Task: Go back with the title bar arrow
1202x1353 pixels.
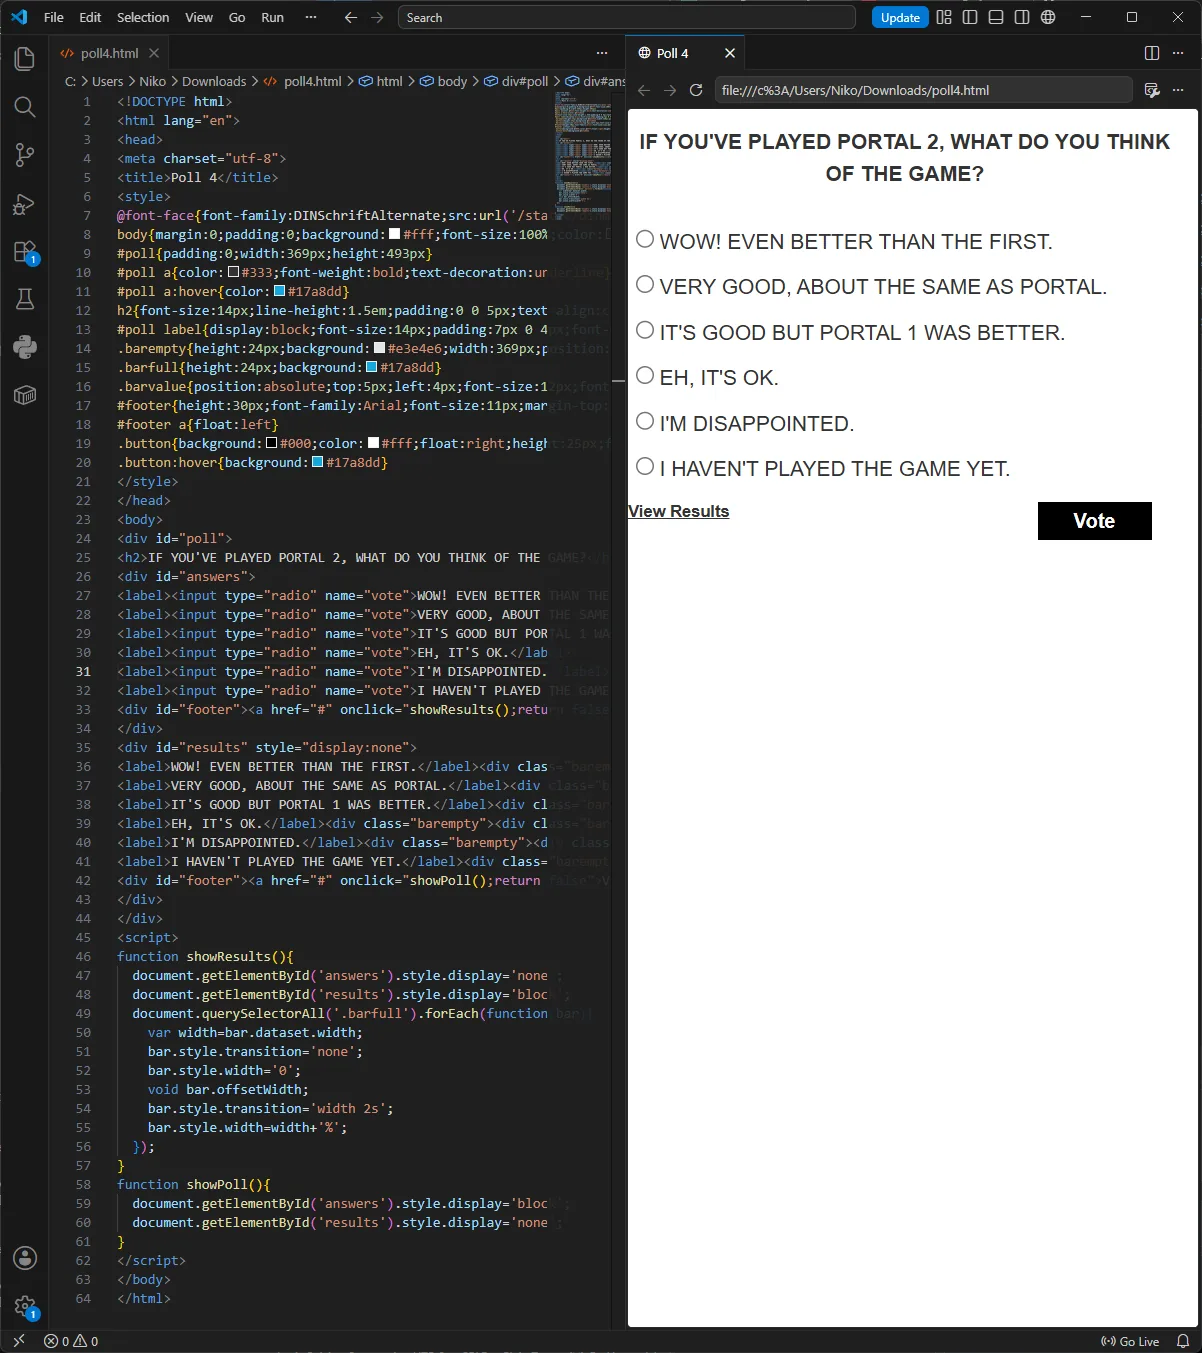Action: click(350, 17)
